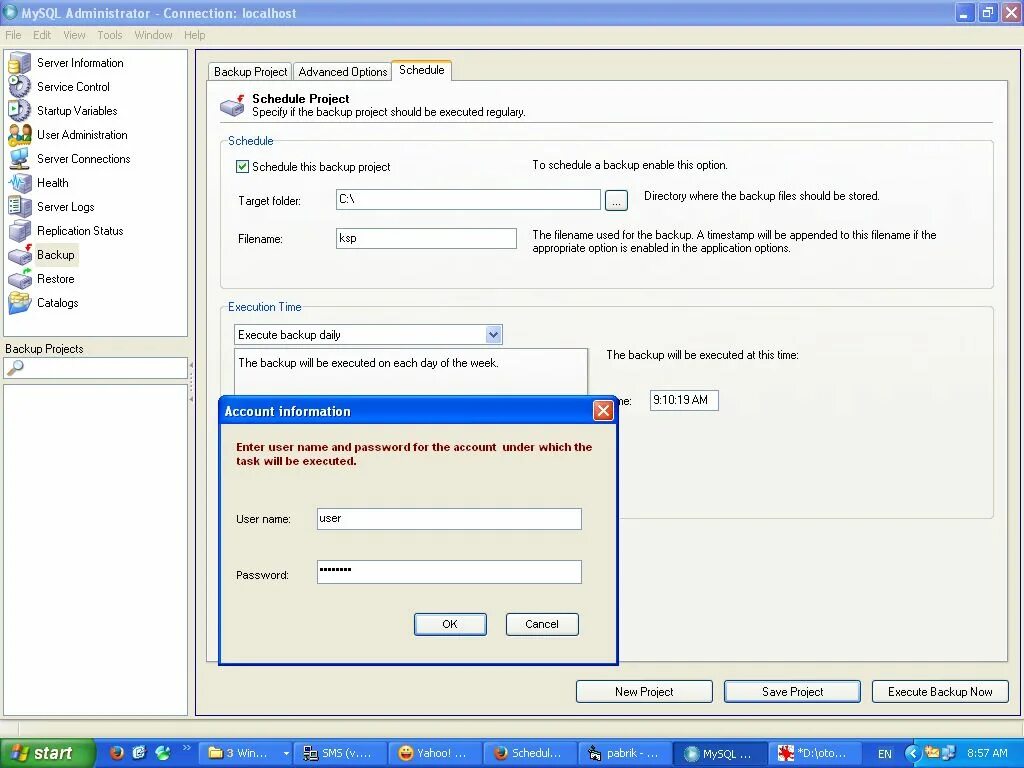Click the second quick launch icon
Viewport: 1024px width, 768px height.
[139, 753]
